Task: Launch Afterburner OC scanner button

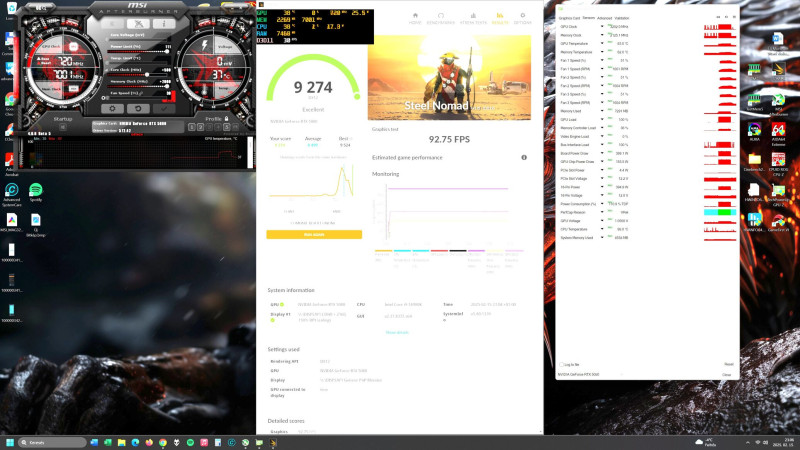Action: click(x=138, y=24)
